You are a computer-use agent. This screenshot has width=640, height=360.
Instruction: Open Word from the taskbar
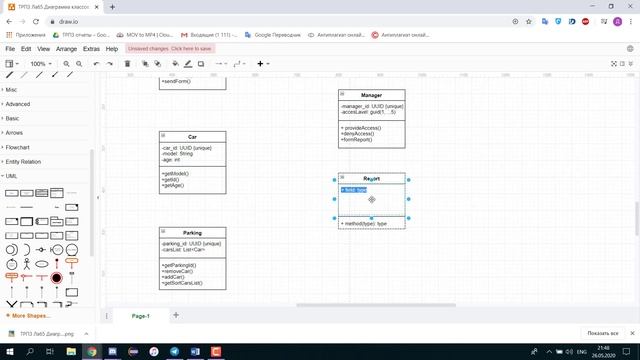[x=195, y=351]
